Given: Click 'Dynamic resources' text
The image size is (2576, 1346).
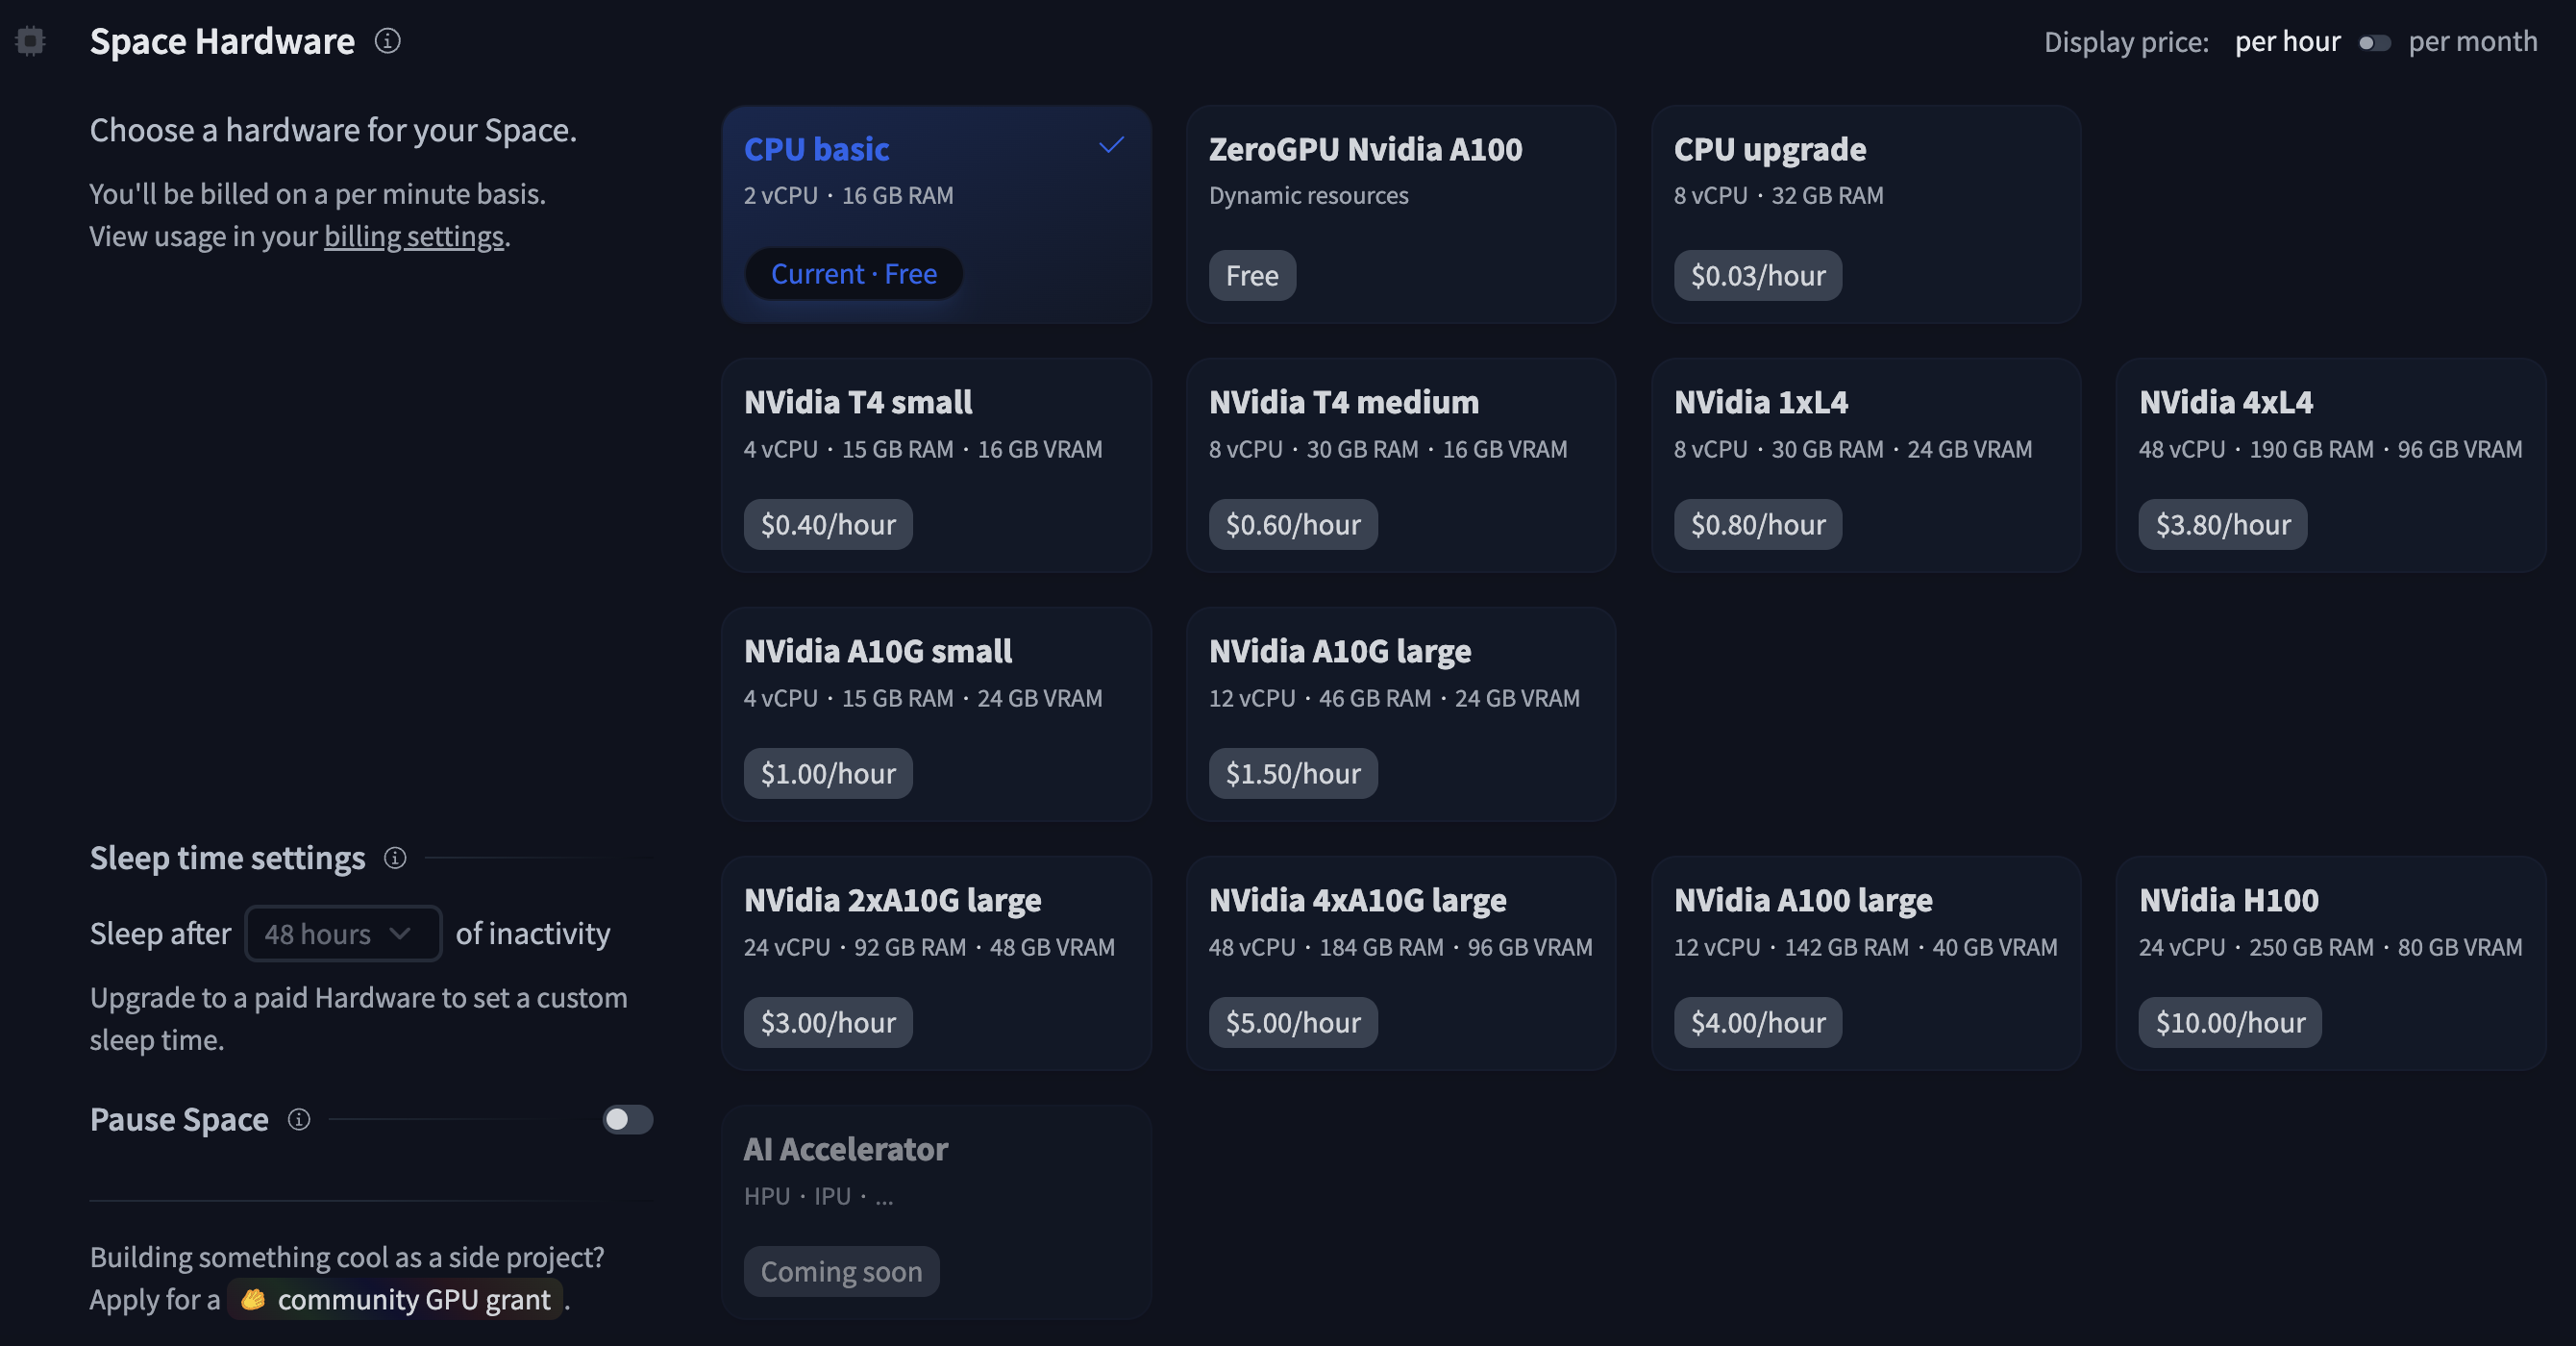Looking at the screenshot, I should (x=1308, y=195).
